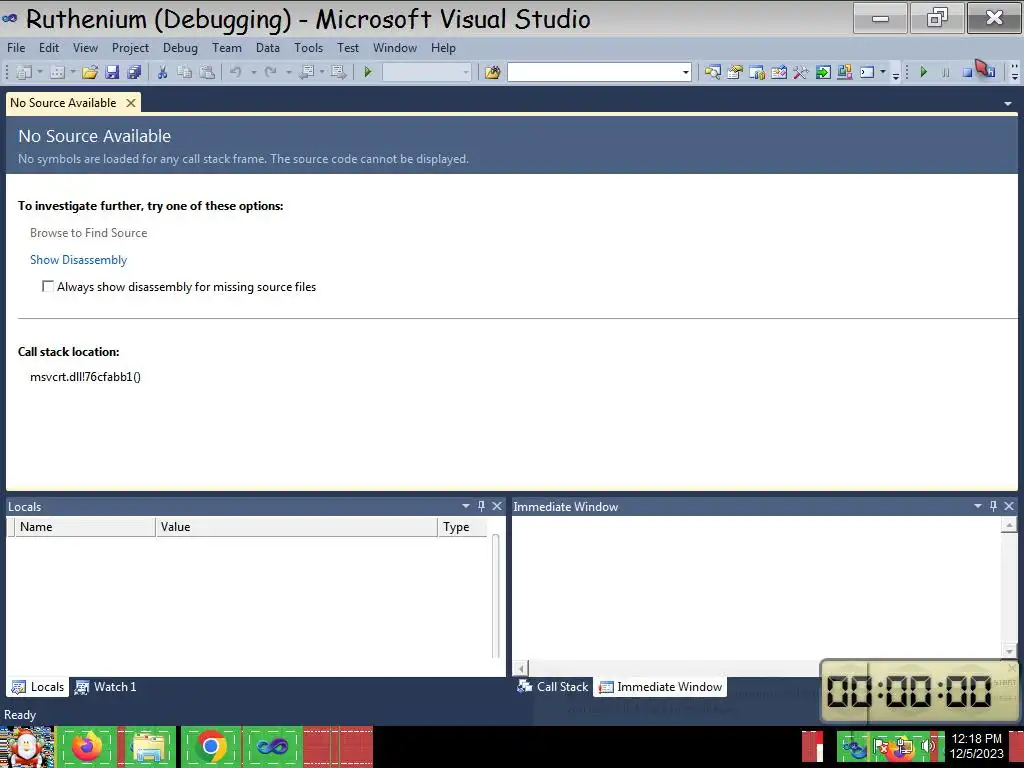Open the Edit menu

(49, 48)
